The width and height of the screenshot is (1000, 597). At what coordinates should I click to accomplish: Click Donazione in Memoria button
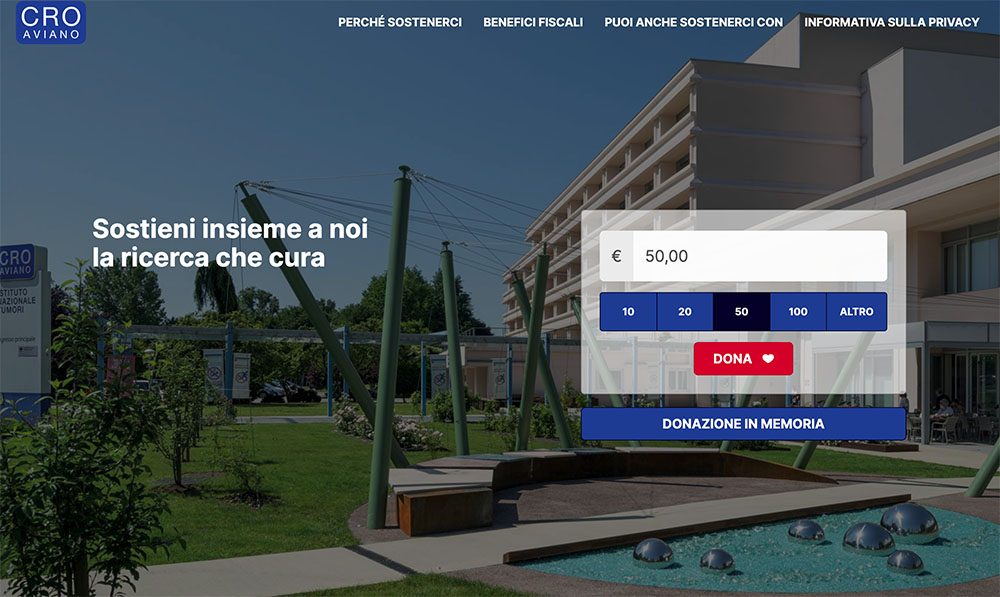tap(744, 424)
